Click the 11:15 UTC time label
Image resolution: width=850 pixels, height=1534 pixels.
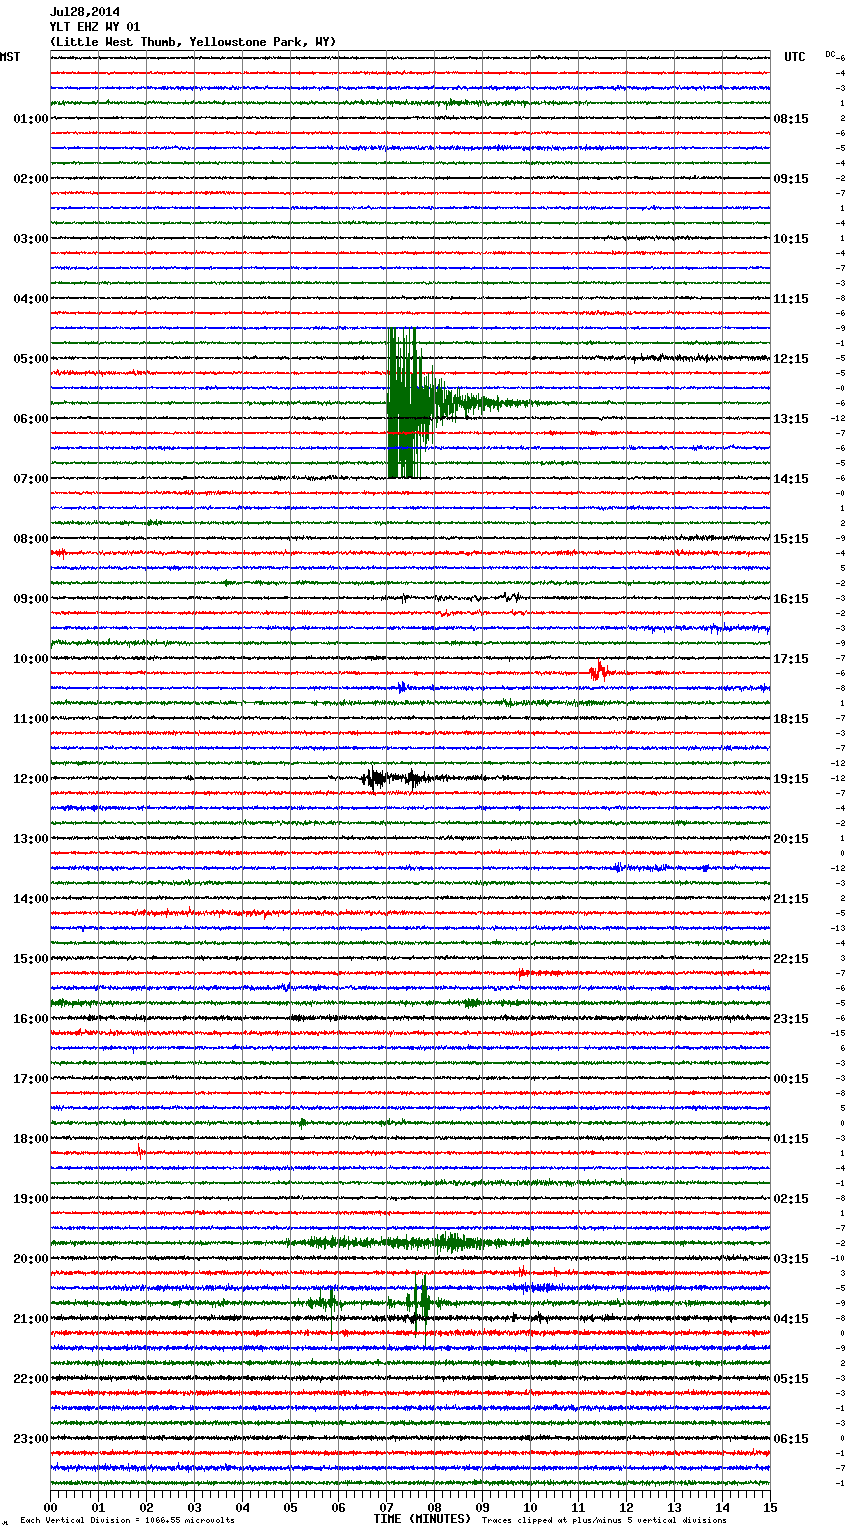[x=791, y=299]
